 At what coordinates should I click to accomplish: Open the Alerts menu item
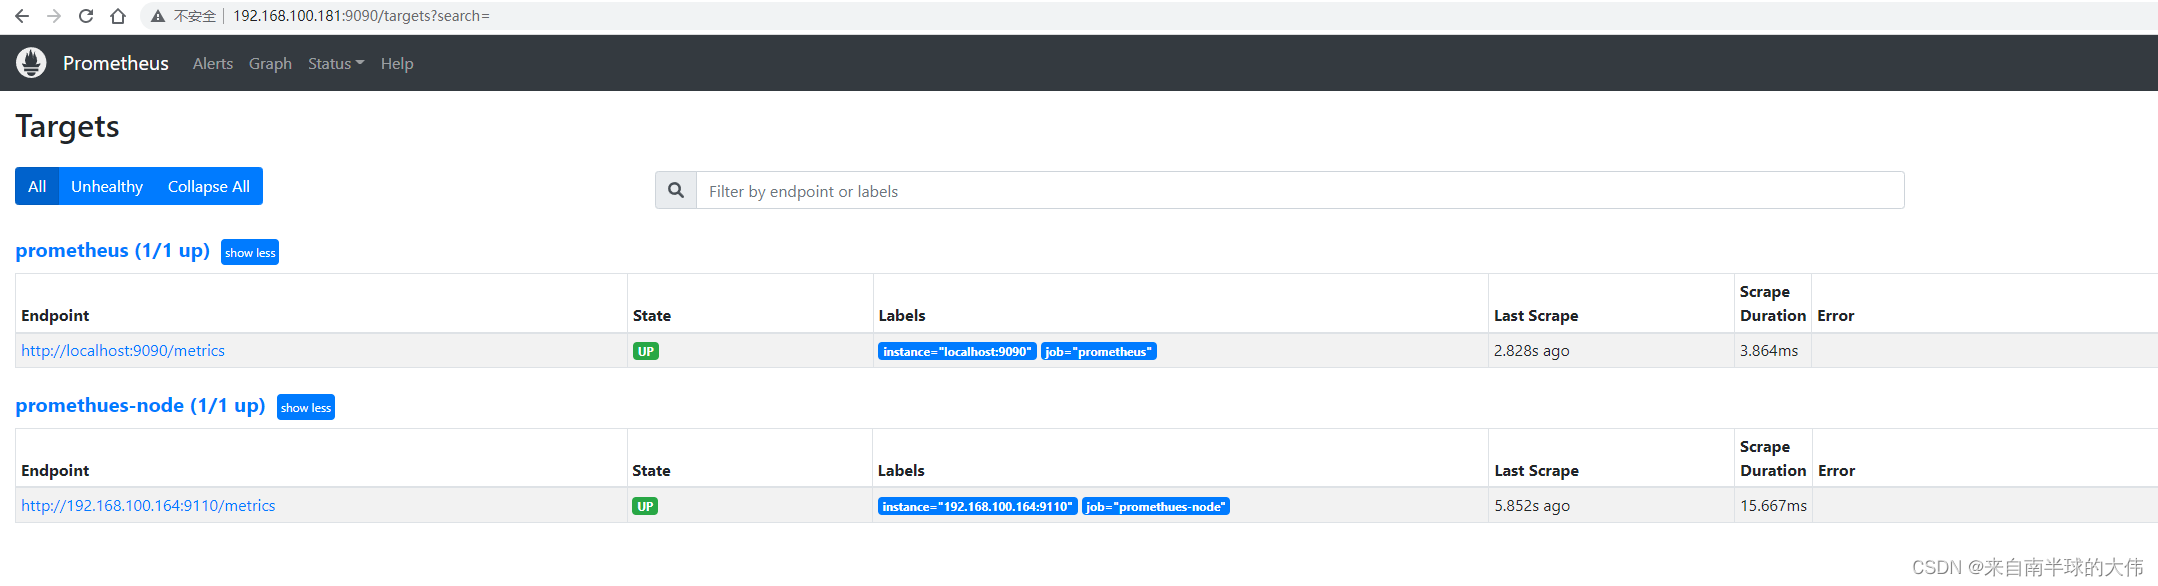pos(213,63)
